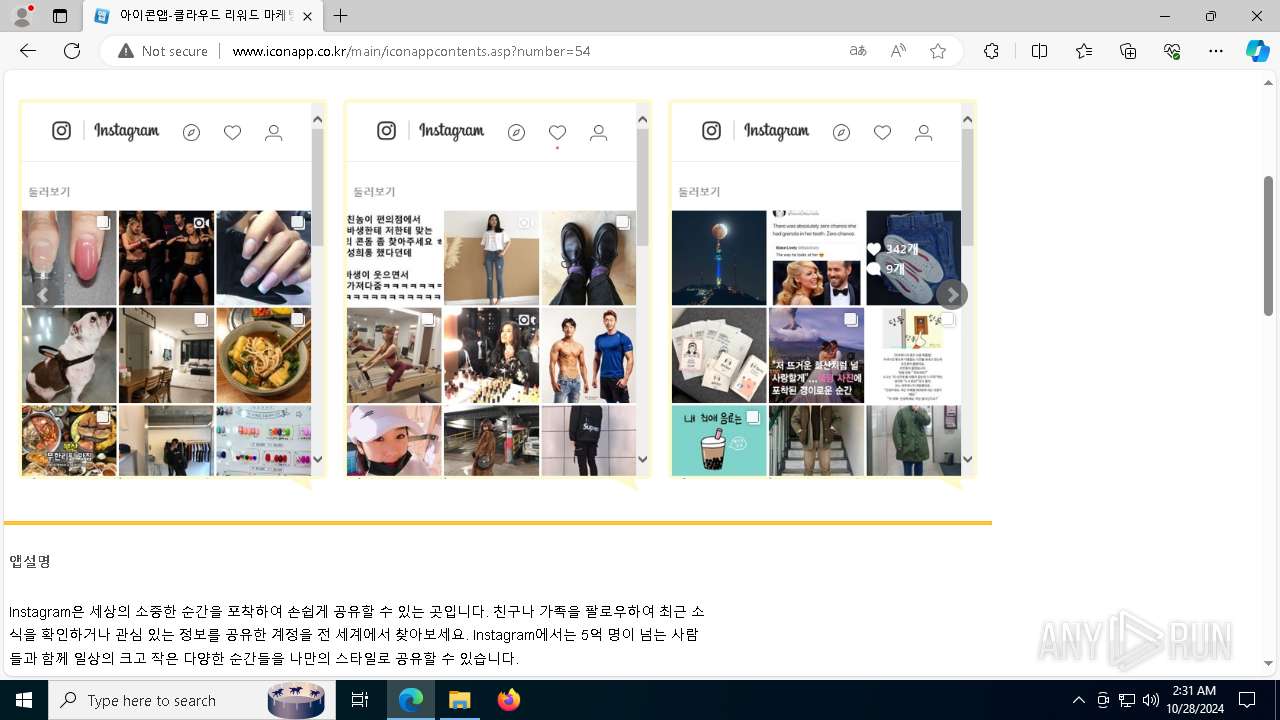This screenshot has height=720, width=1280.
Task: Click the up arrow of first screenshot scrollbar
Action: coord(318,119)
